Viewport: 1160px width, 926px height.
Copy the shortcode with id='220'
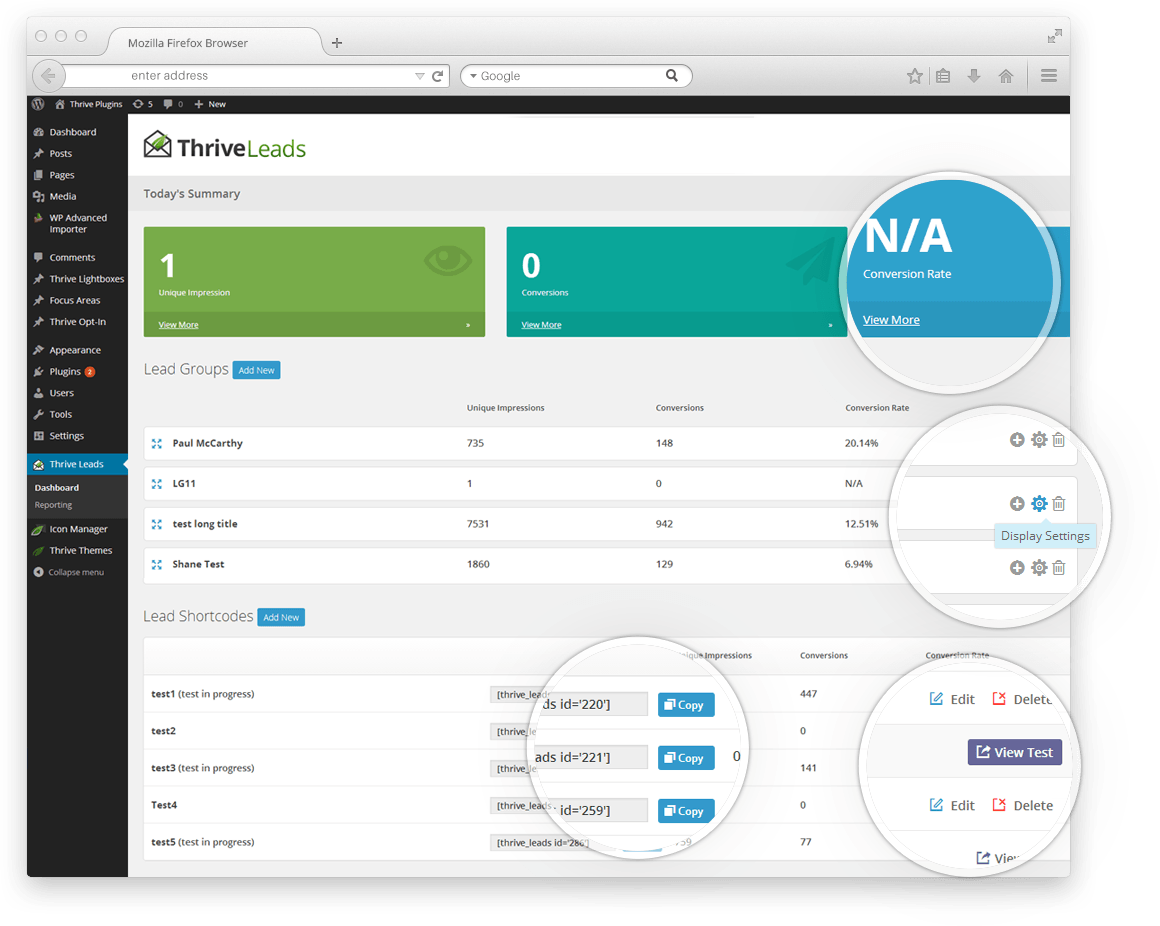686,705
